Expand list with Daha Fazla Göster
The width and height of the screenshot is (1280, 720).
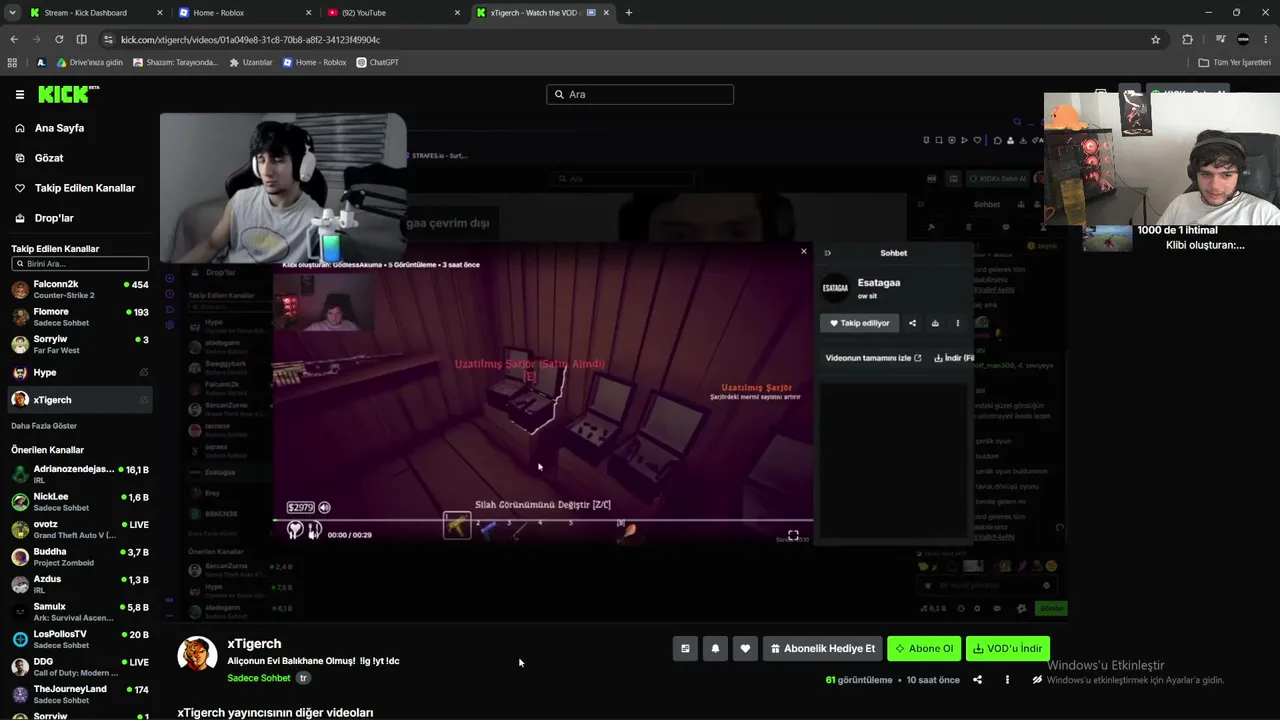44,426
